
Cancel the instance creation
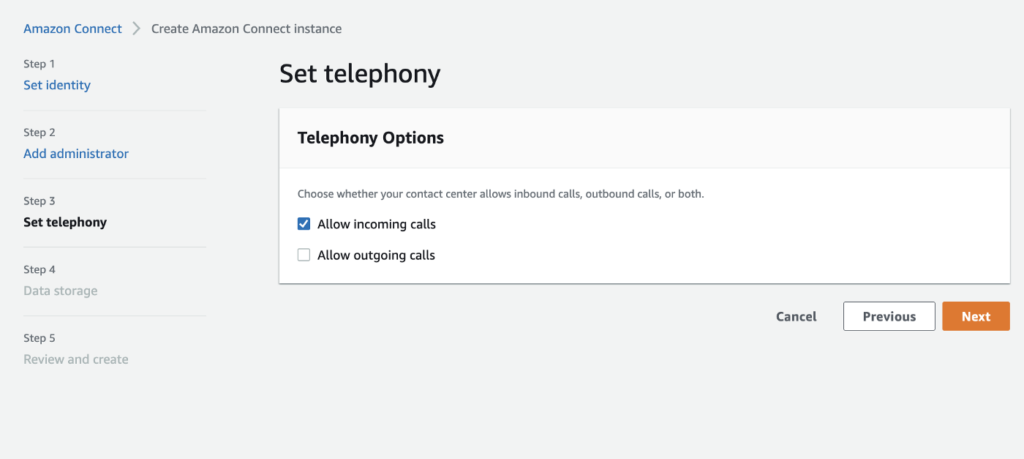[796, 316]
